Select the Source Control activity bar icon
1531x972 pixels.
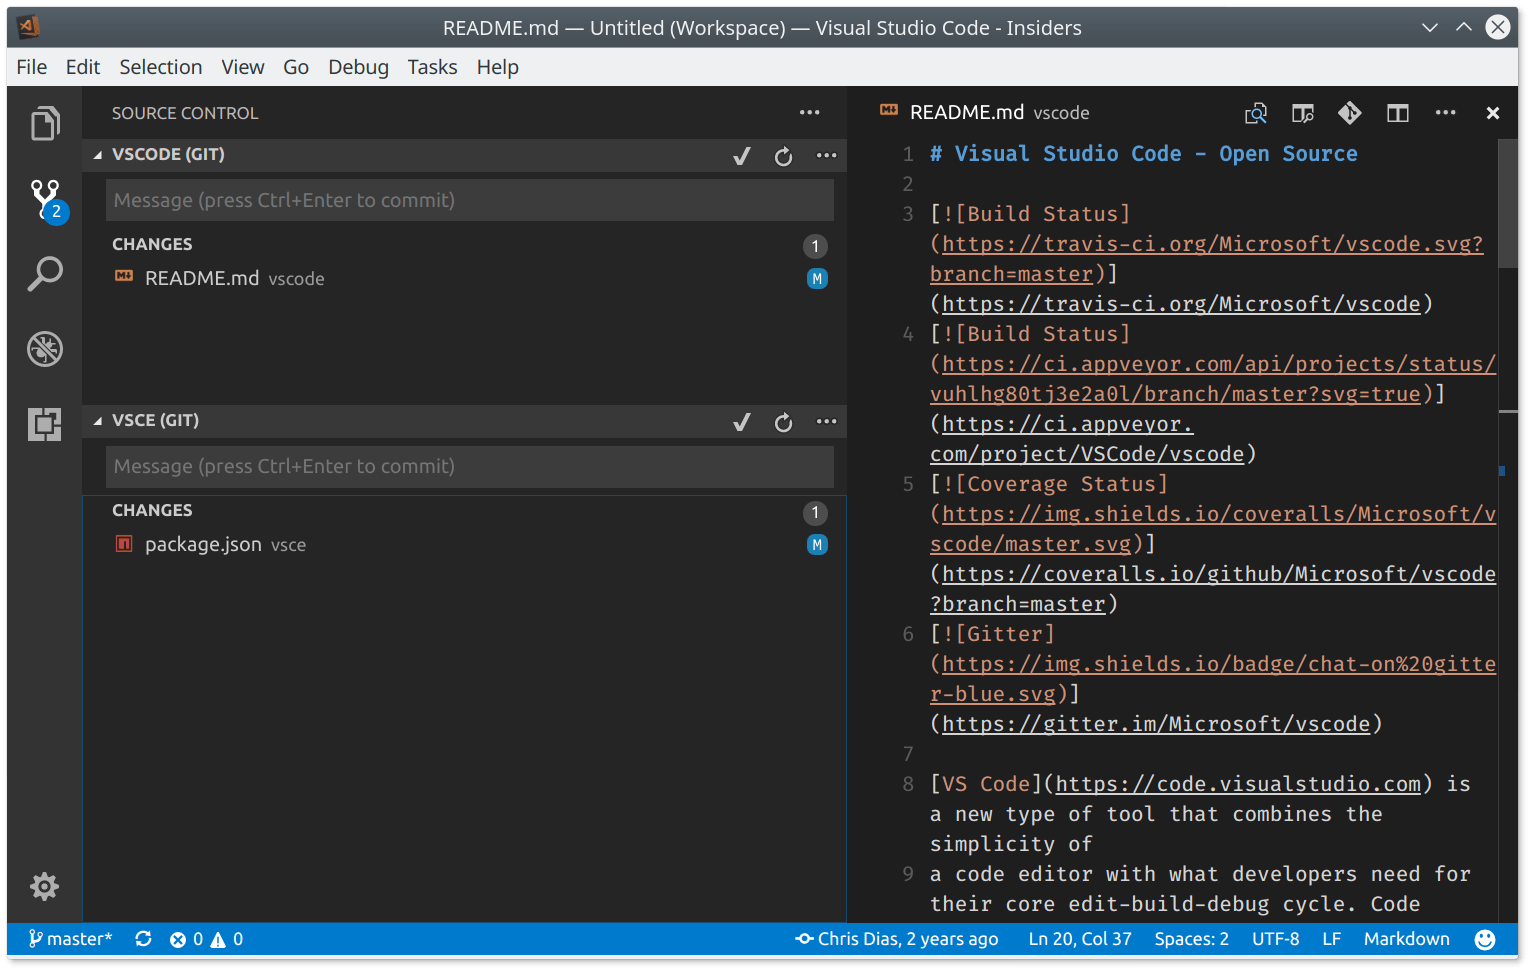(46, 199)
